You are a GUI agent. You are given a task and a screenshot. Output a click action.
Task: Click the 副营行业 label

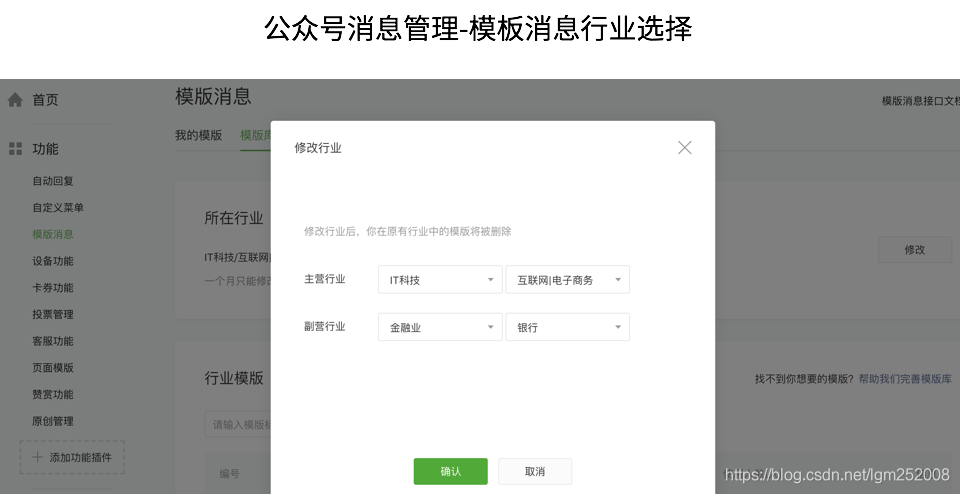click(x=324, y=326)
